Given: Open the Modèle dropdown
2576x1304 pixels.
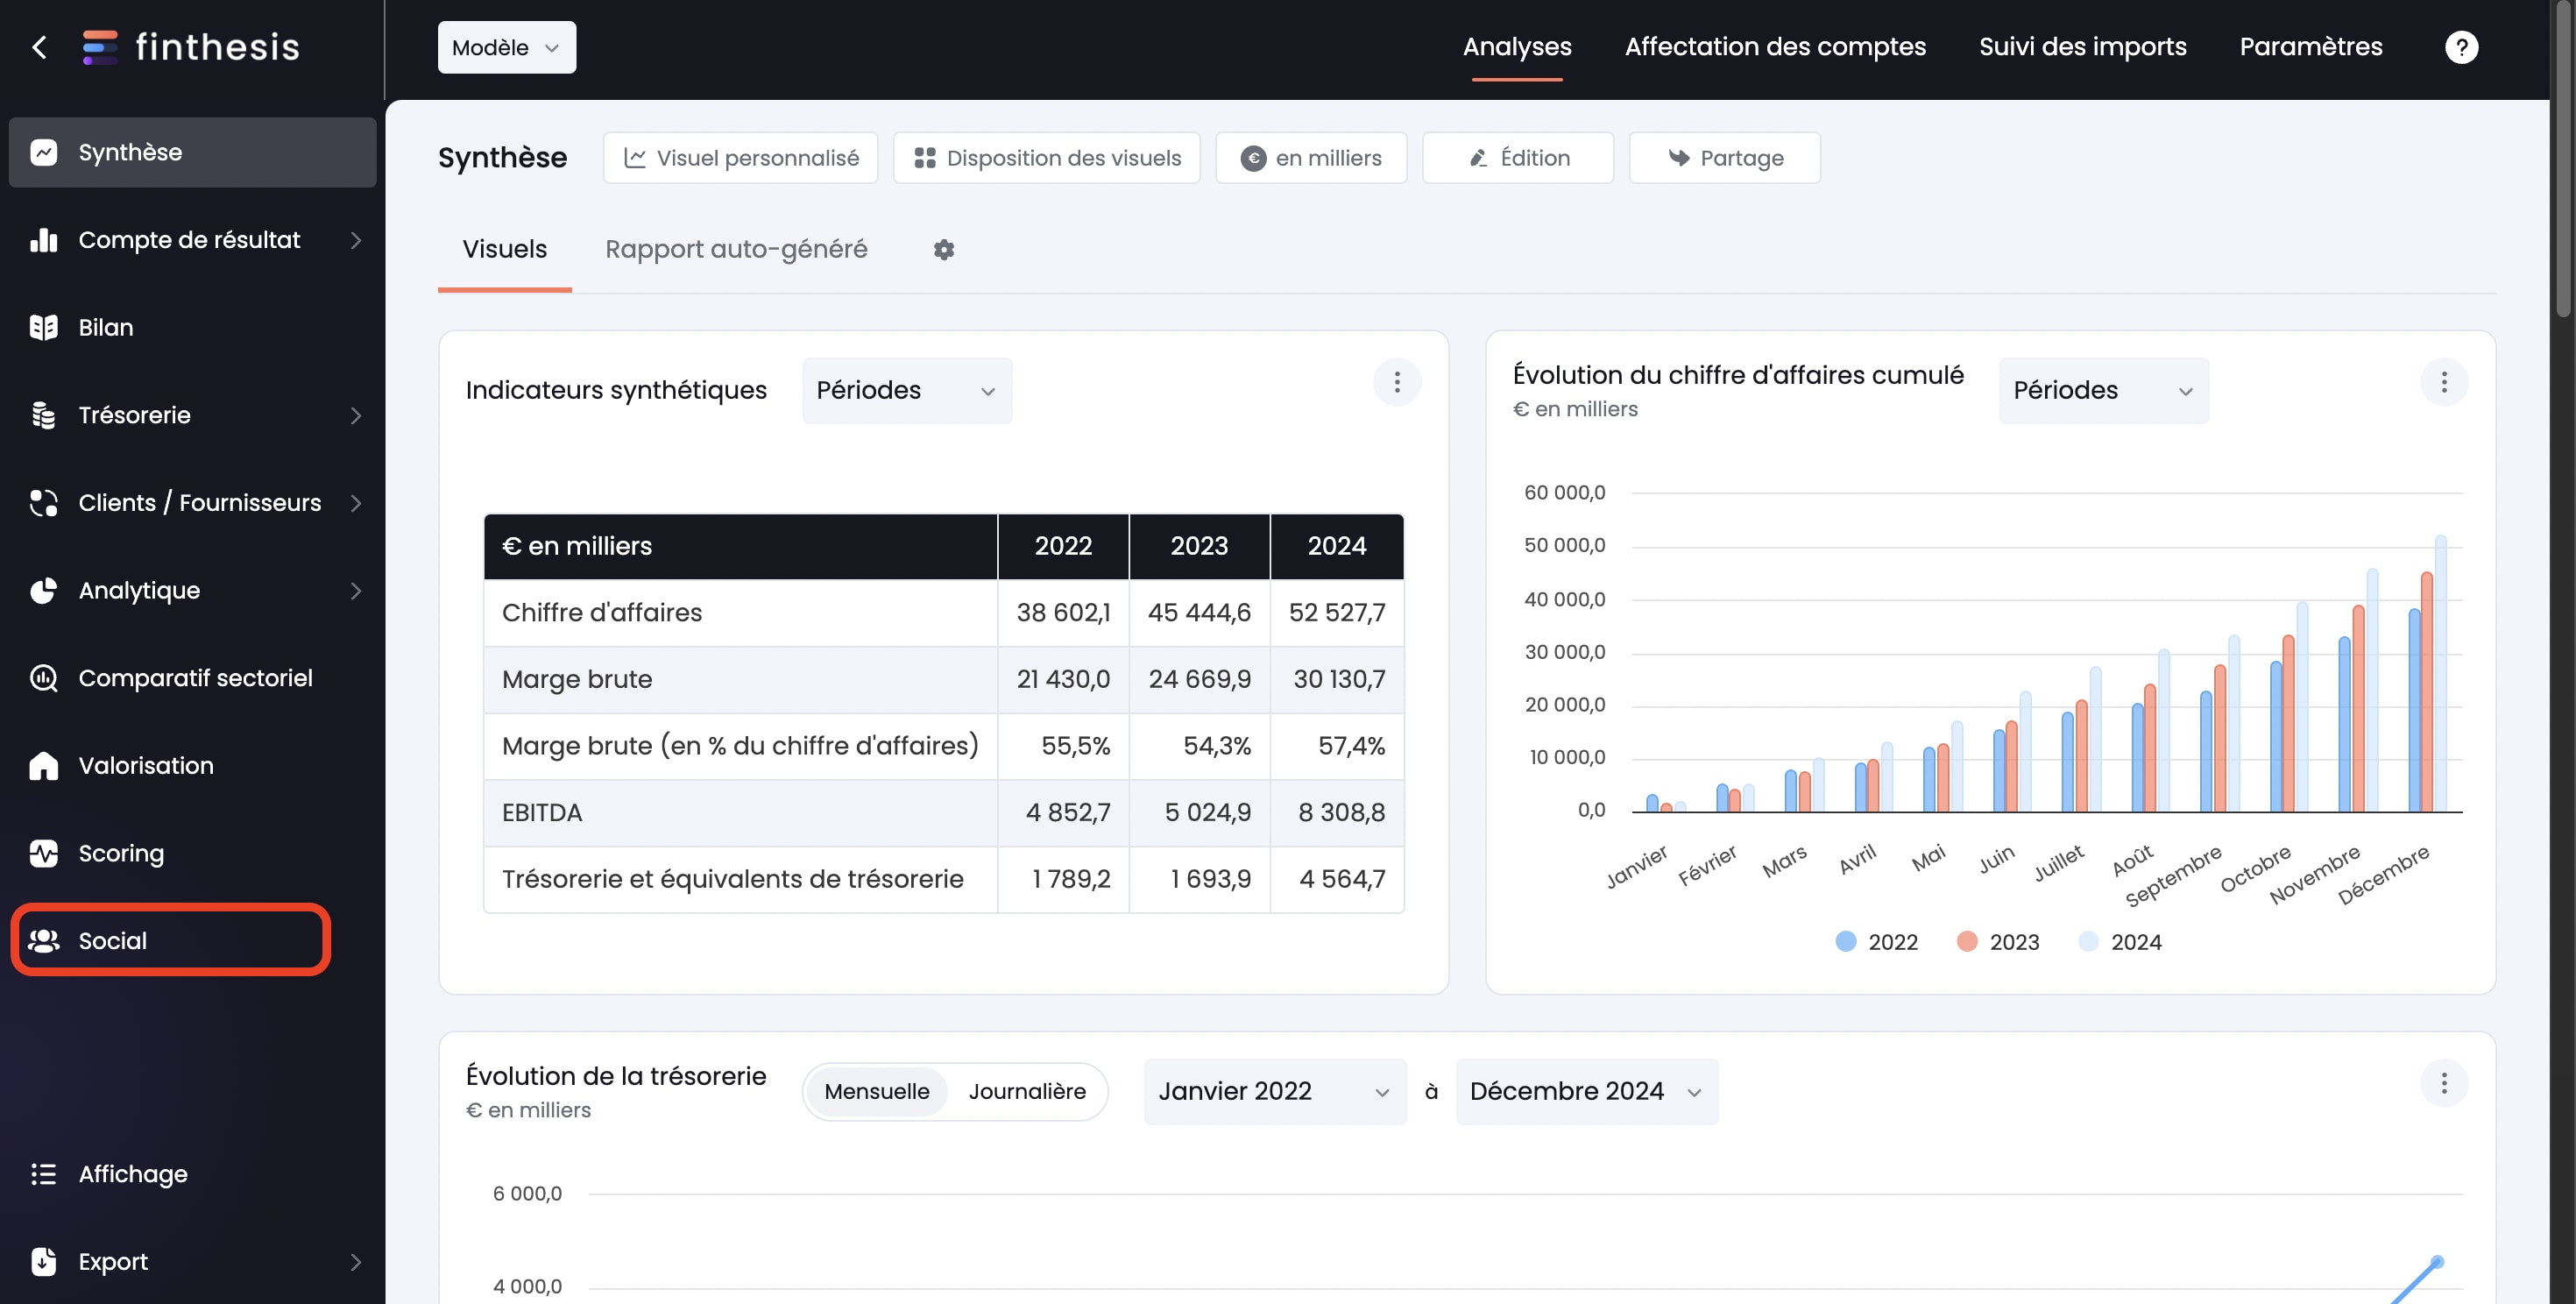Looking at the screenshot, I should pyautogui.click(x=506, y=47).
